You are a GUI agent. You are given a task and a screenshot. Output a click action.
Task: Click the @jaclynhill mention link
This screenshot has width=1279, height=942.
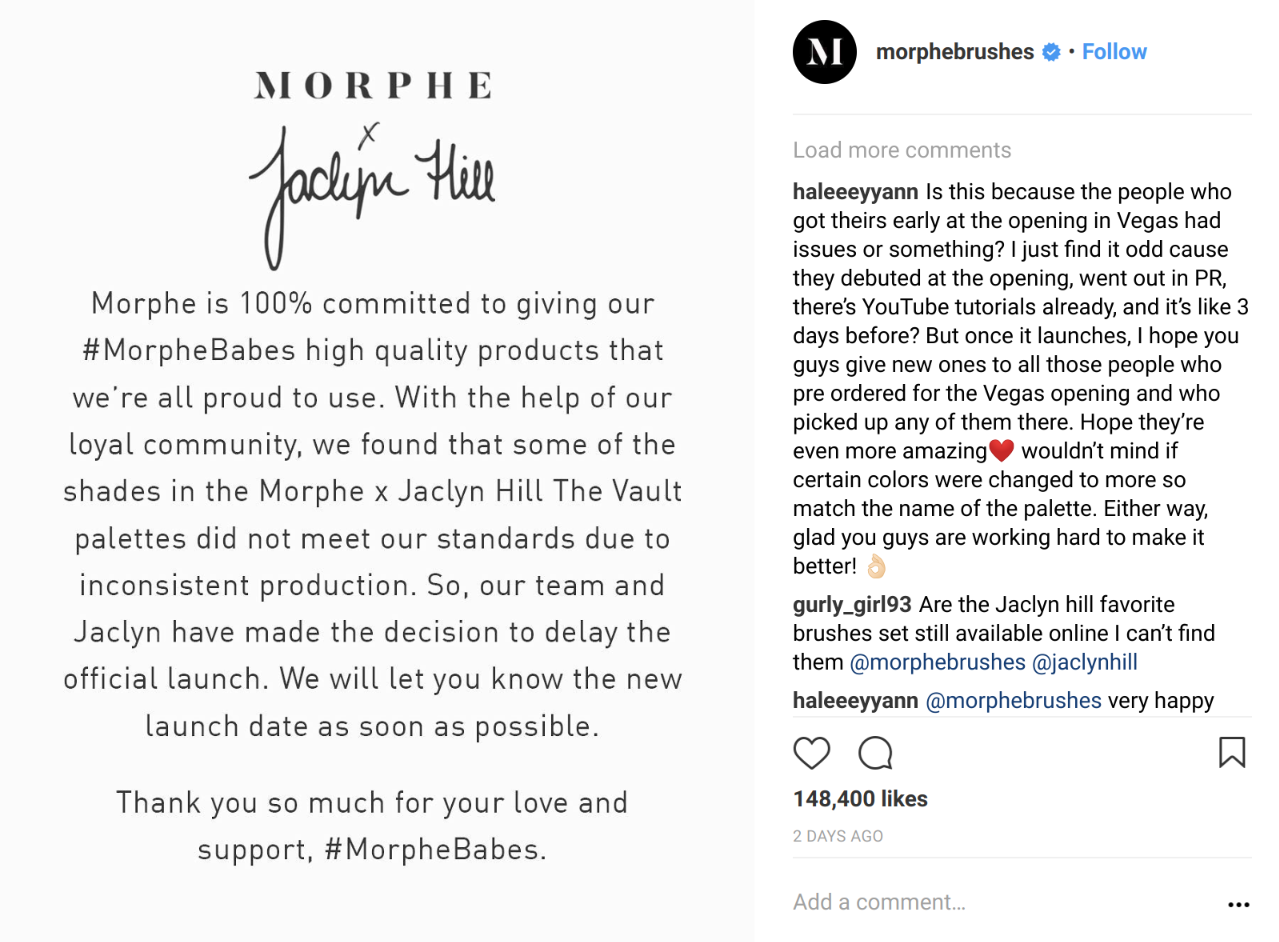[x=1085, y=662]
